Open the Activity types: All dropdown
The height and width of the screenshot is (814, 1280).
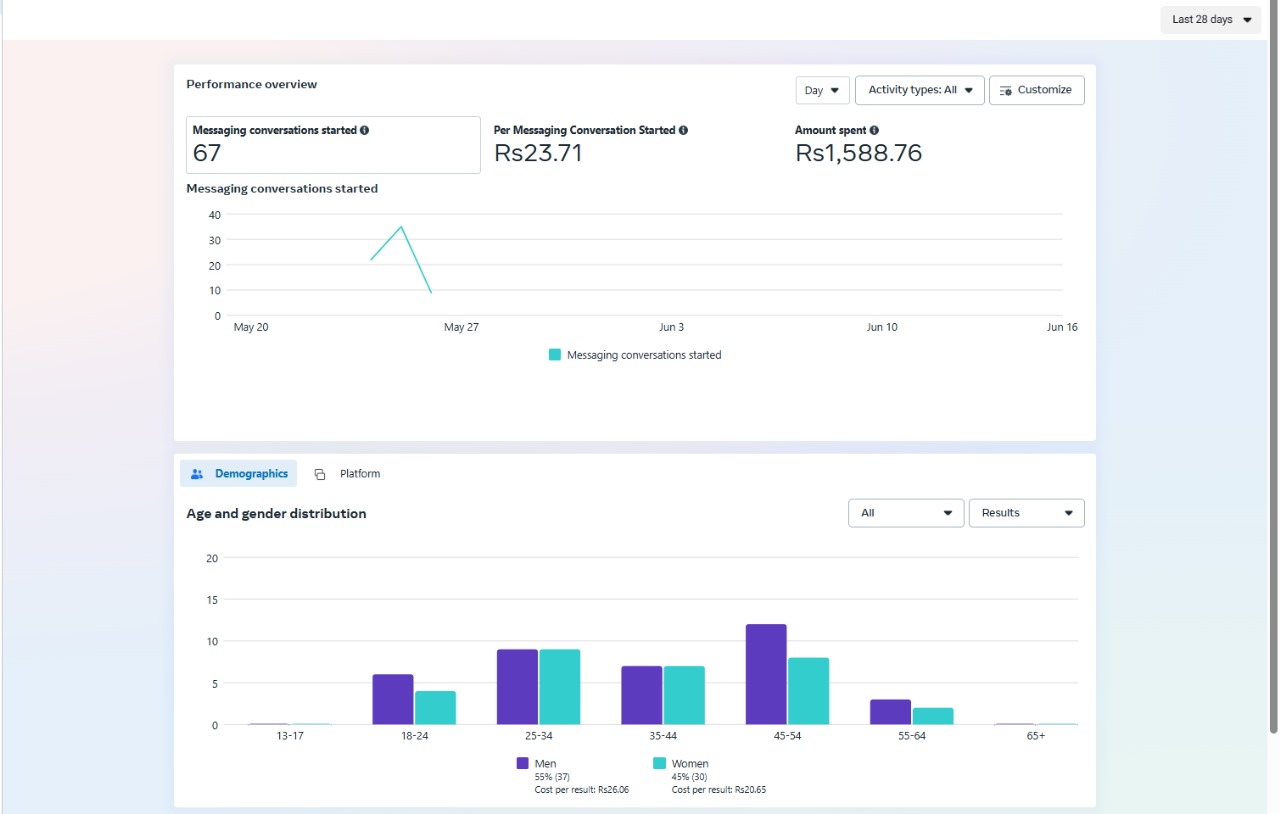click(919, 90)
